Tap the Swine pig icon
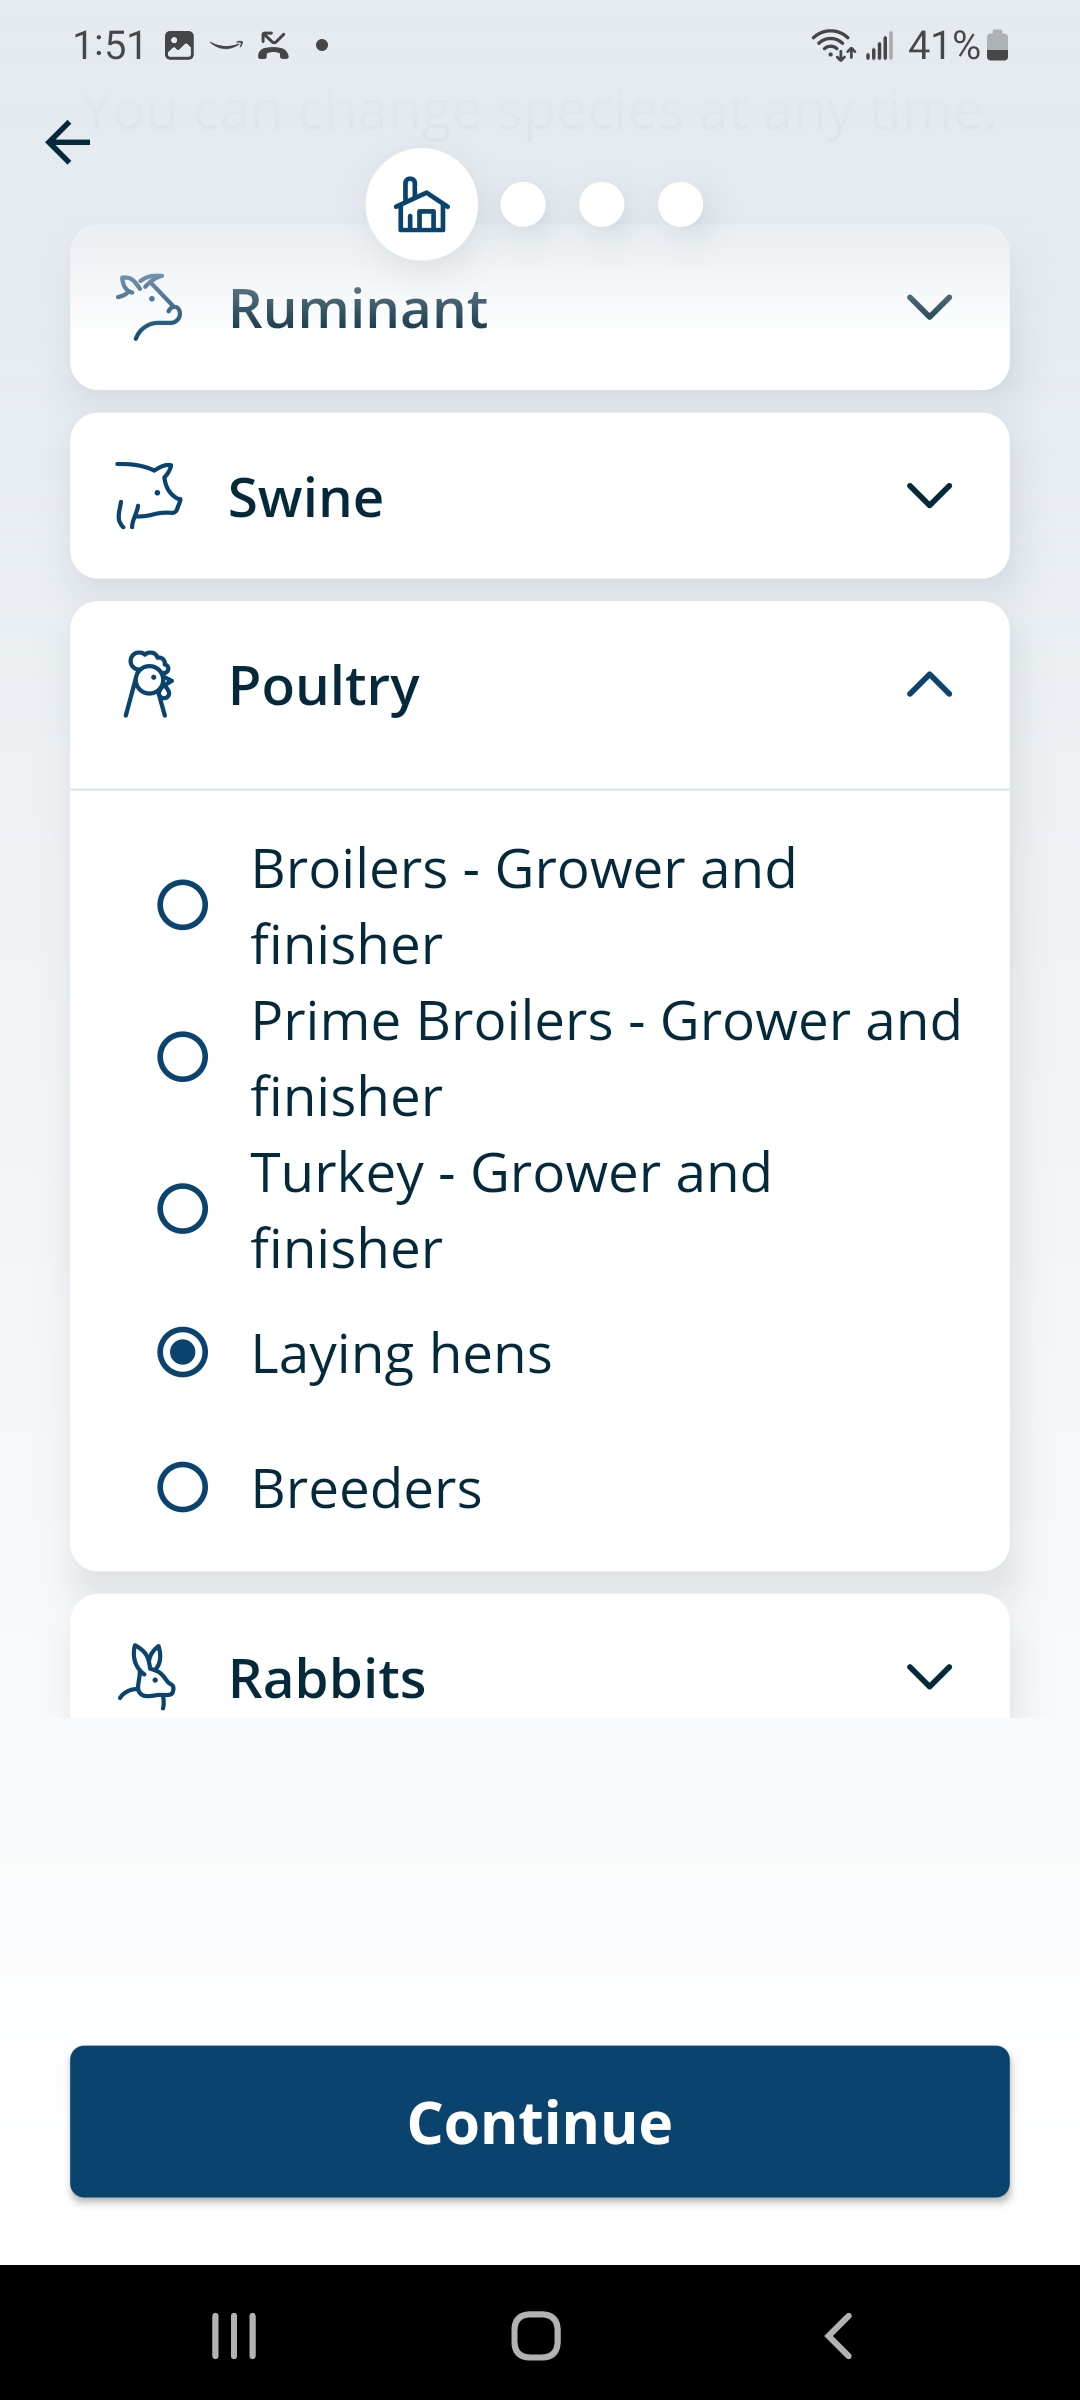Image resolution: width=1080 pixels, height=2400 pixels. click(x=150, y=496)
